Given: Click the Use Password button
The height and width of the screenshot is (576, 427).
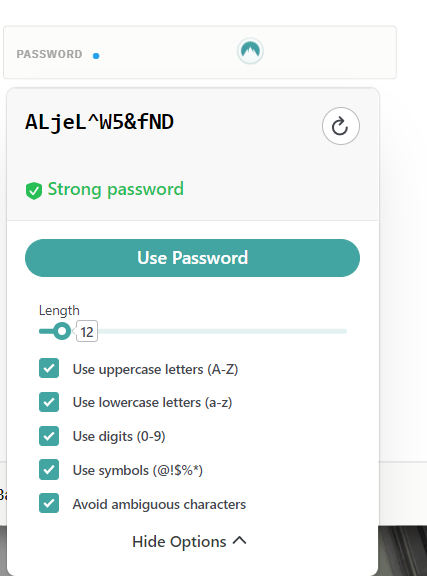Looking at the screenshot, I should tap(193, 258).
